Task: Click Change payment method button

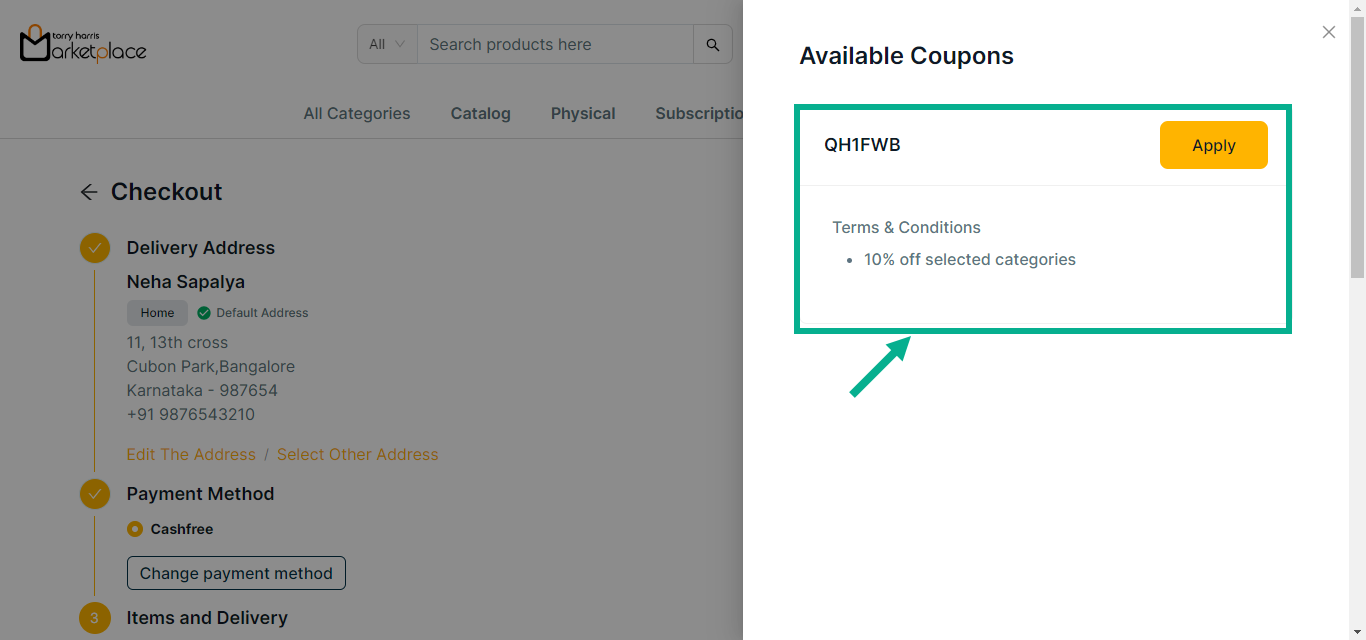Action: pyautogui.click(x=236, y=573)
